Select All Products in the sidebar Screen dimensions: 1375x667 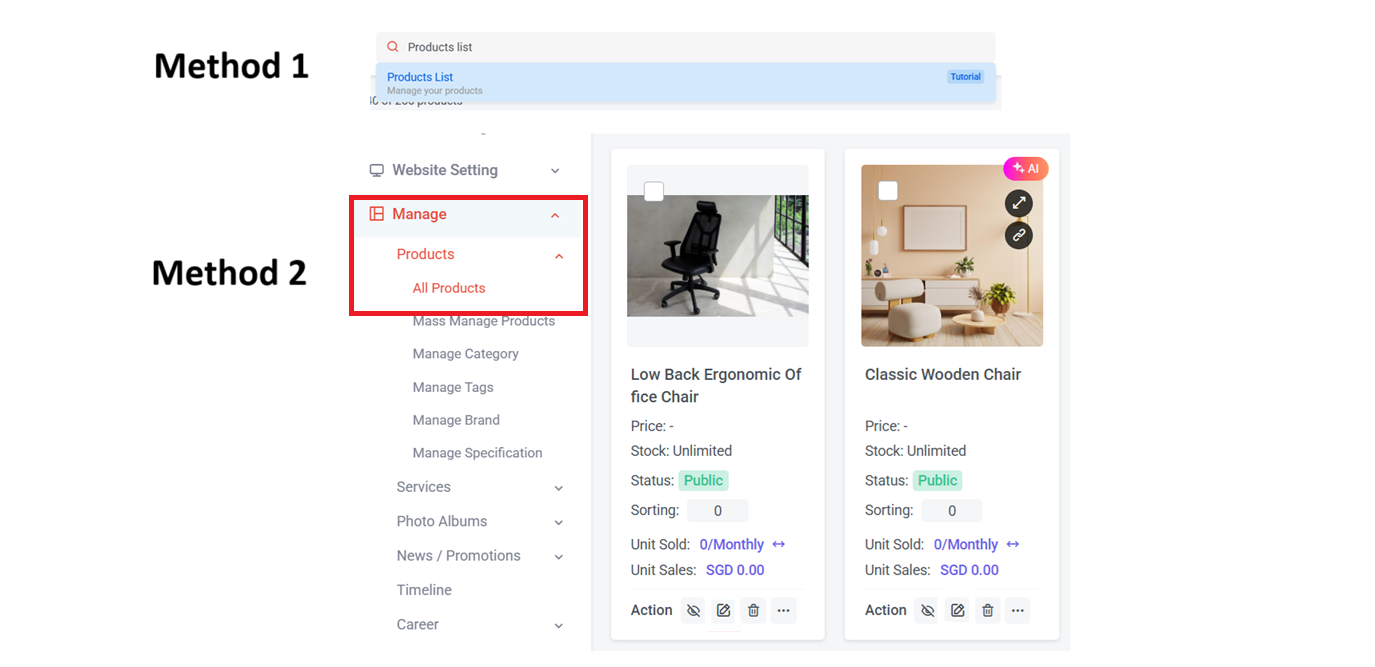[448, 288]
